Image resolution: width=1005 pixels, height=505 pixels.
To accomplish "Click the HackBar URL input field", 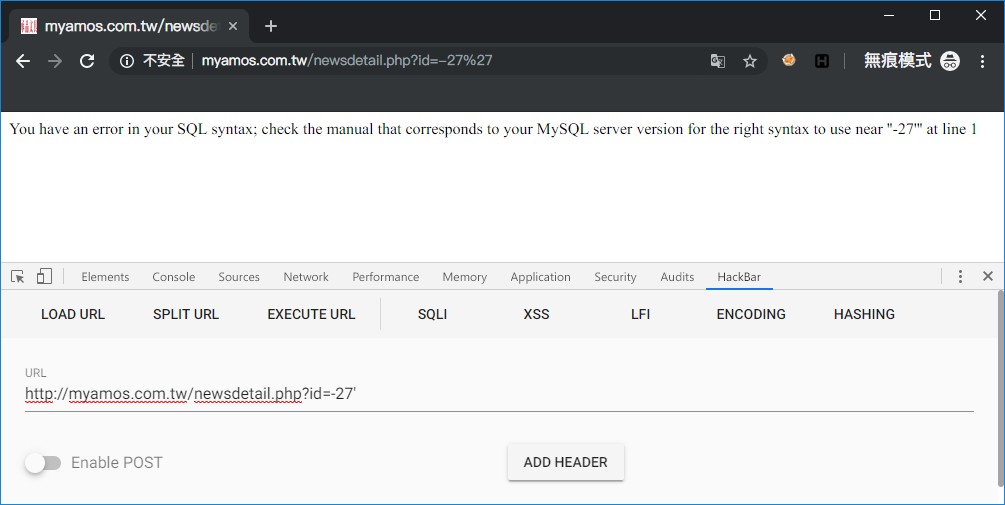I will point(499,393).
